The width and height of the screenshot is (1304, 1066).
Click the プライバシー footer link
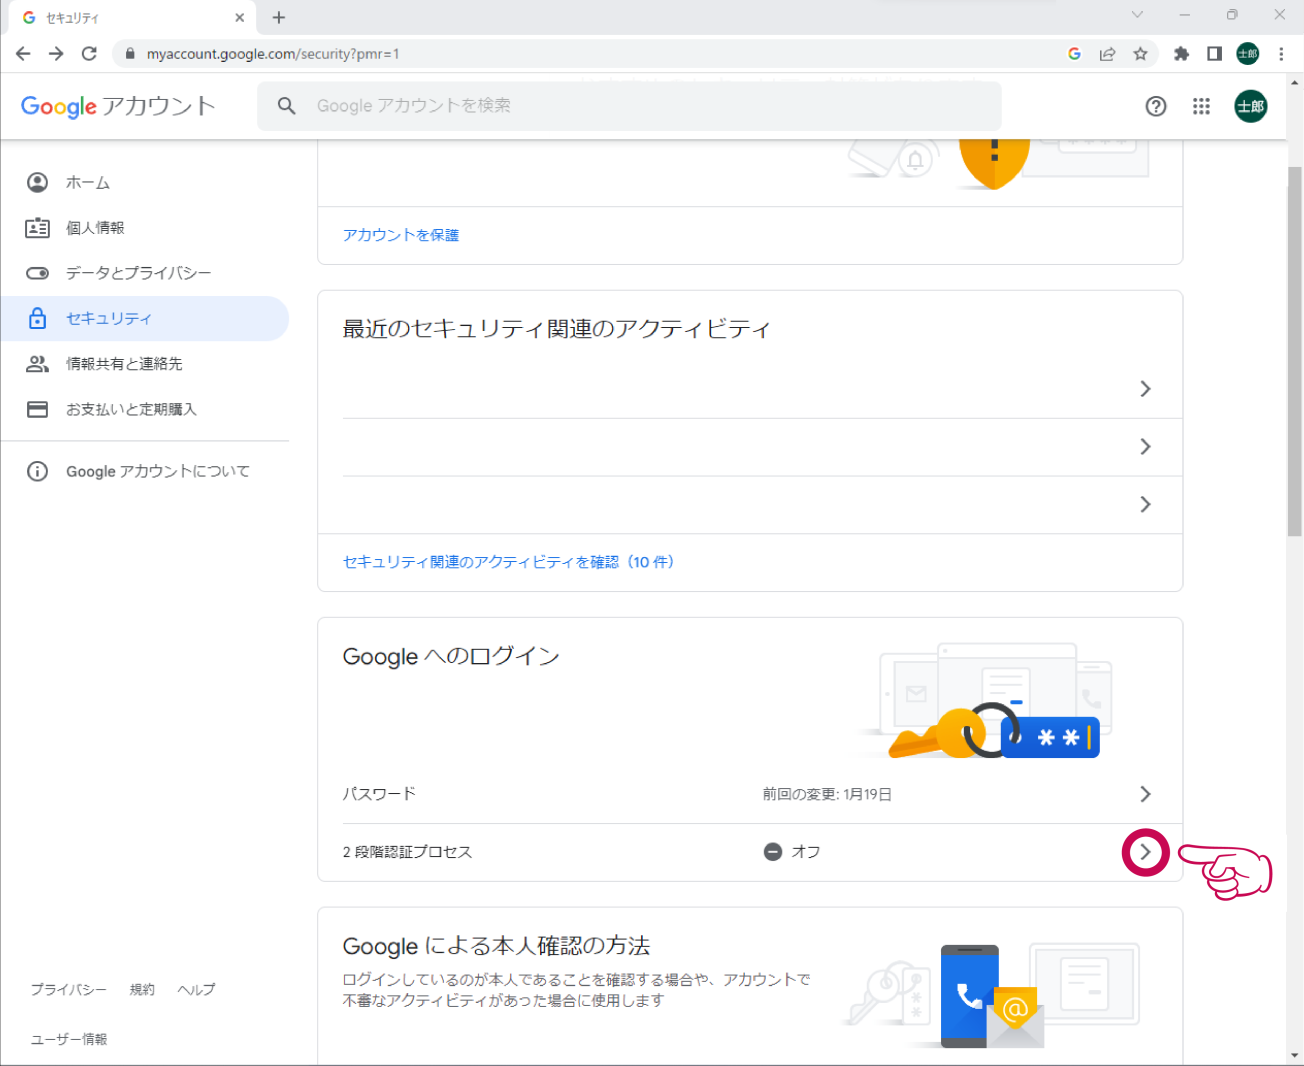click(68, 989)
